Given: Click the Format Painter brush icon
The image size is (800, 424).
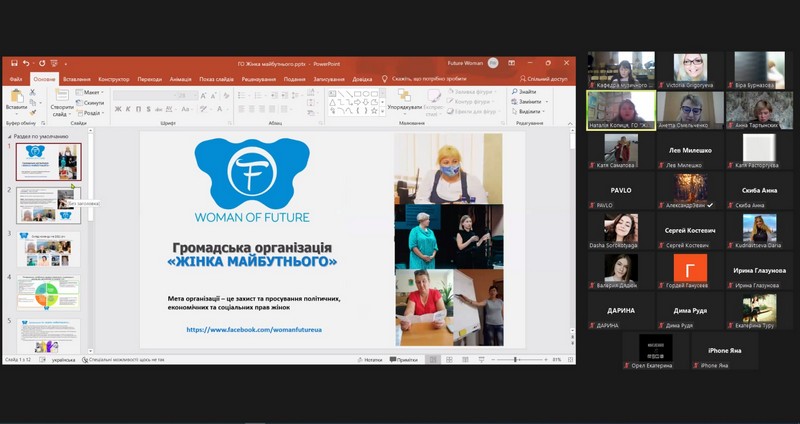Looking at the screenshot, I should click(x=33, y=112).
